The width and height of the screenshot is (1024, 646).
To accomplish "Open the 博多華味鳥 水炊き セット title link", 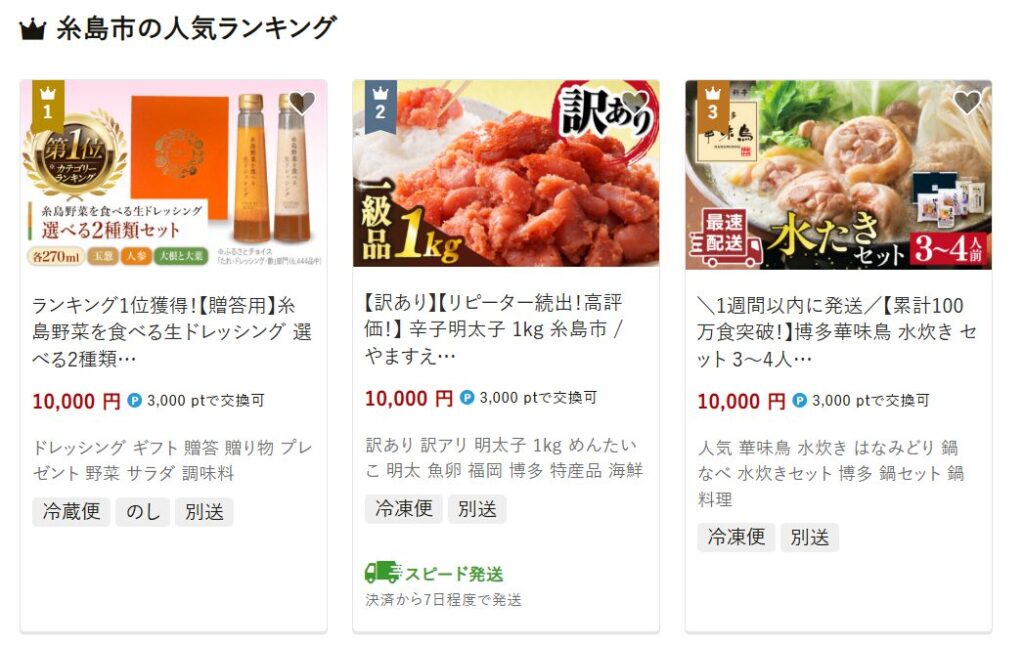I will point(837,332).
